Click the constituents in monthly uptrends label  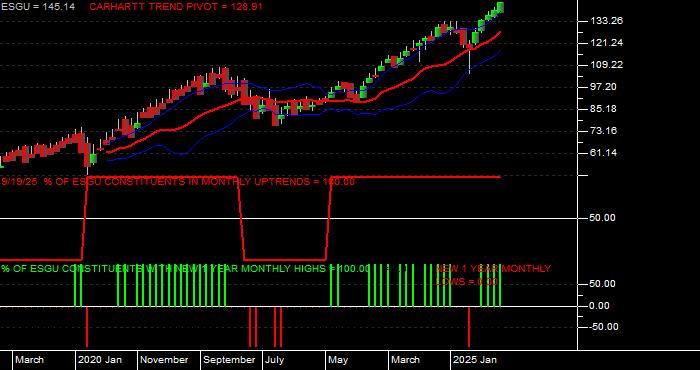pyautogui.click(x=178, y=182)
